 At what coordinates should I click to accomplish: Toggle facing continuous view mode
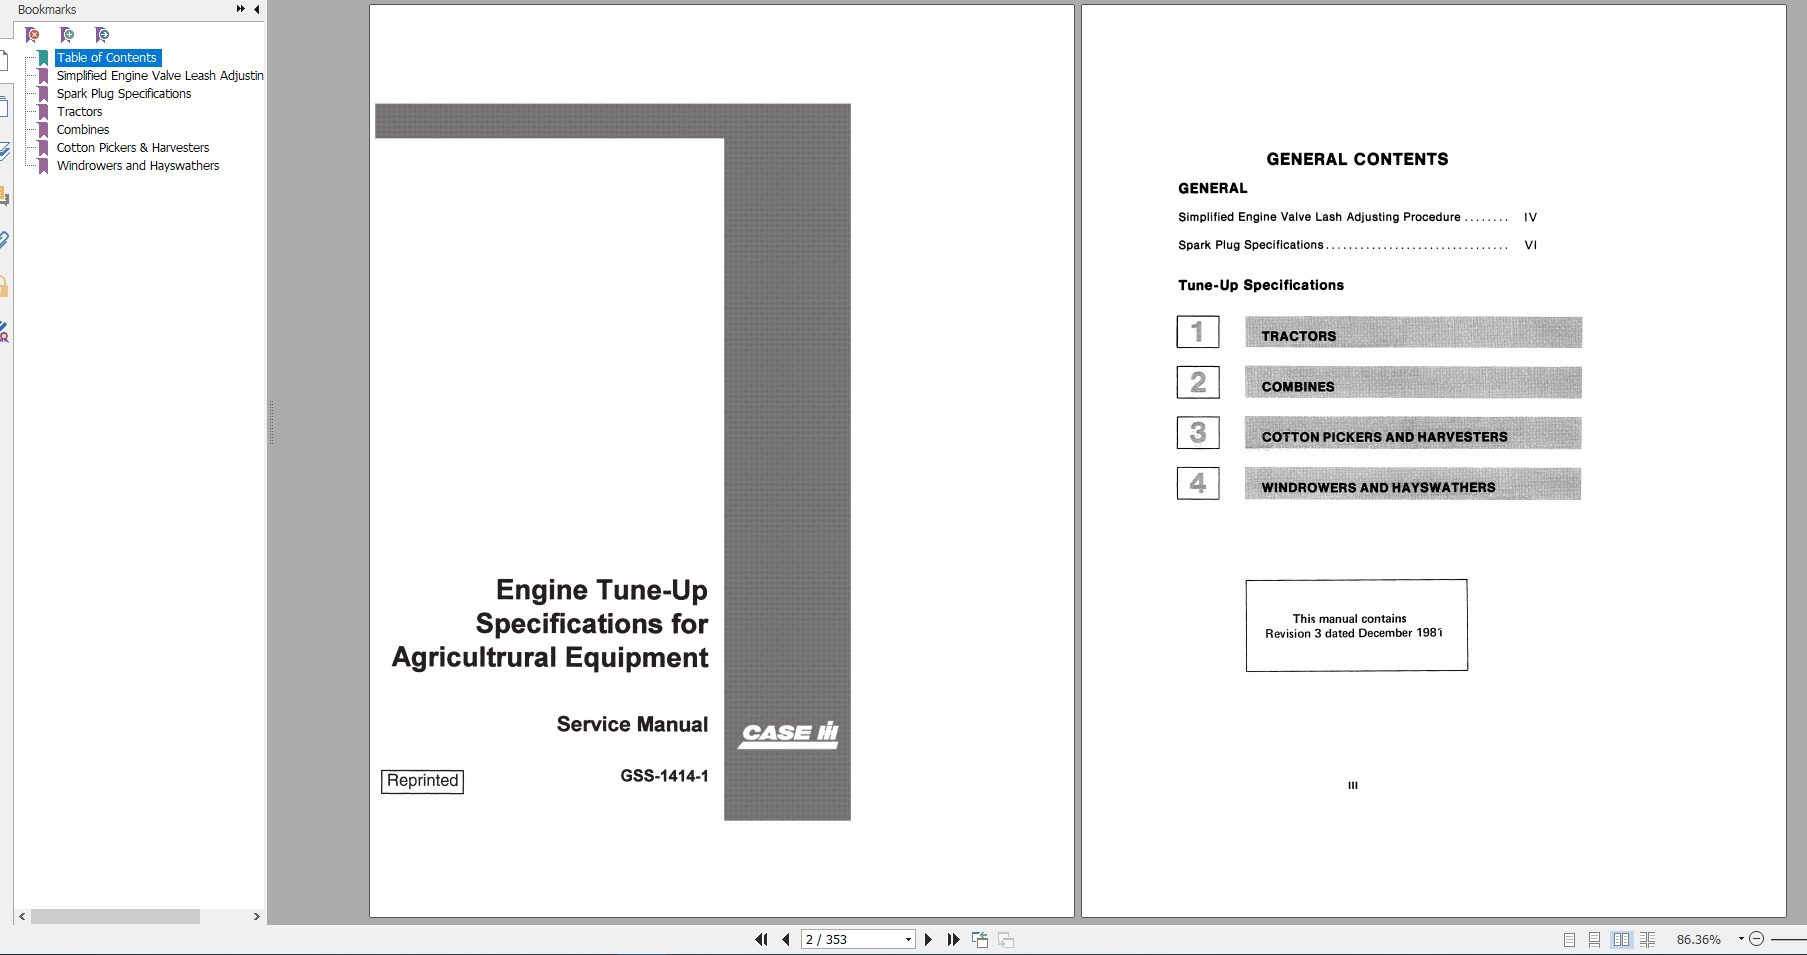1648,939
